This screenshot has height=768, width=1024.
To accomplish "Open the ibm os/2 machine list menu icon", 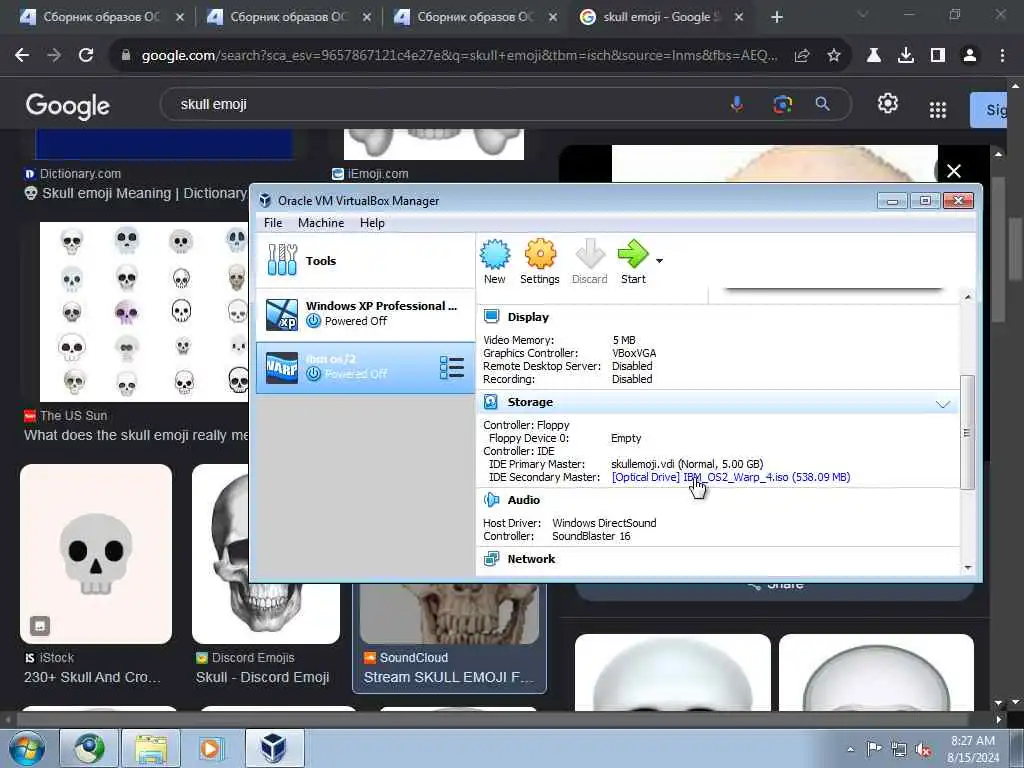I will tap(451, 368).
